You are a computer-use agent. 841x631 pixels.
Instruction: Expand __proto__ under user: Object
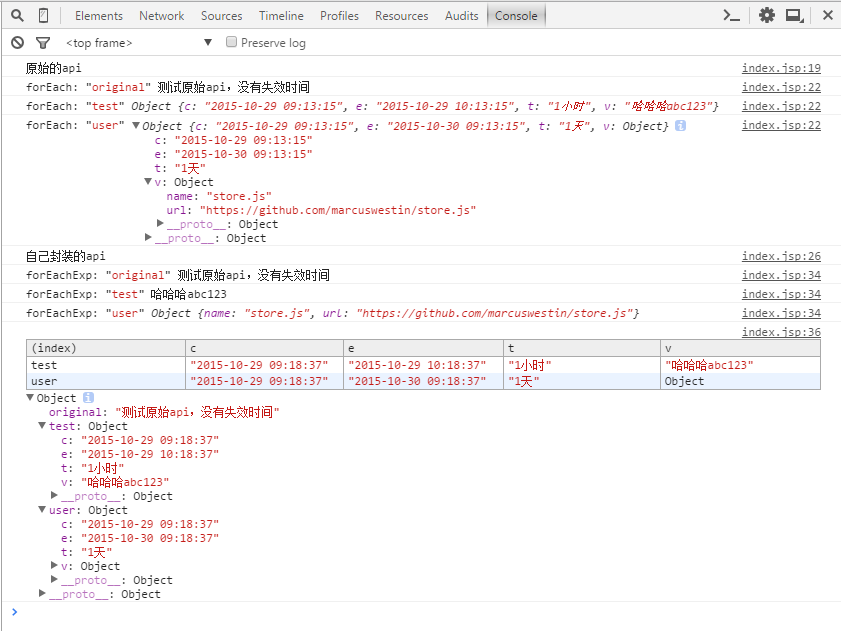click(54, 579)
